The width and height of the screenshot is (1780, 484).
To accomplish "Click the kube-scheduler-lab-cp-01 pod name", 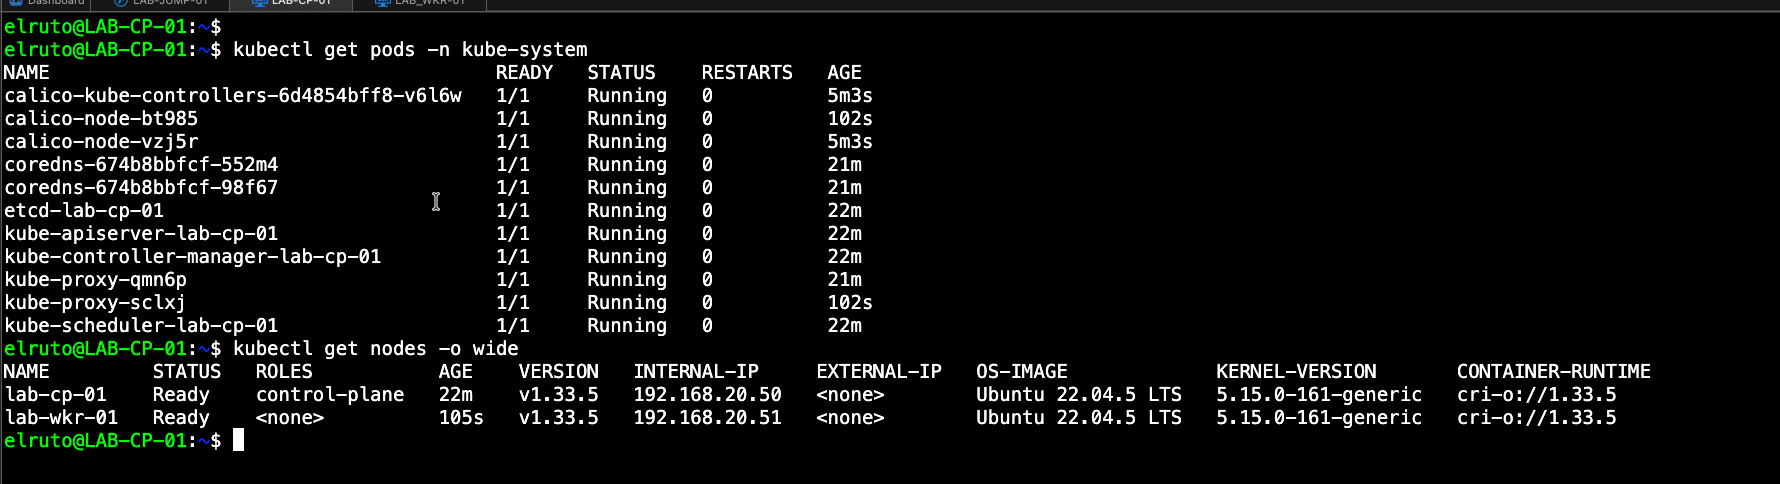I will 141,326.
